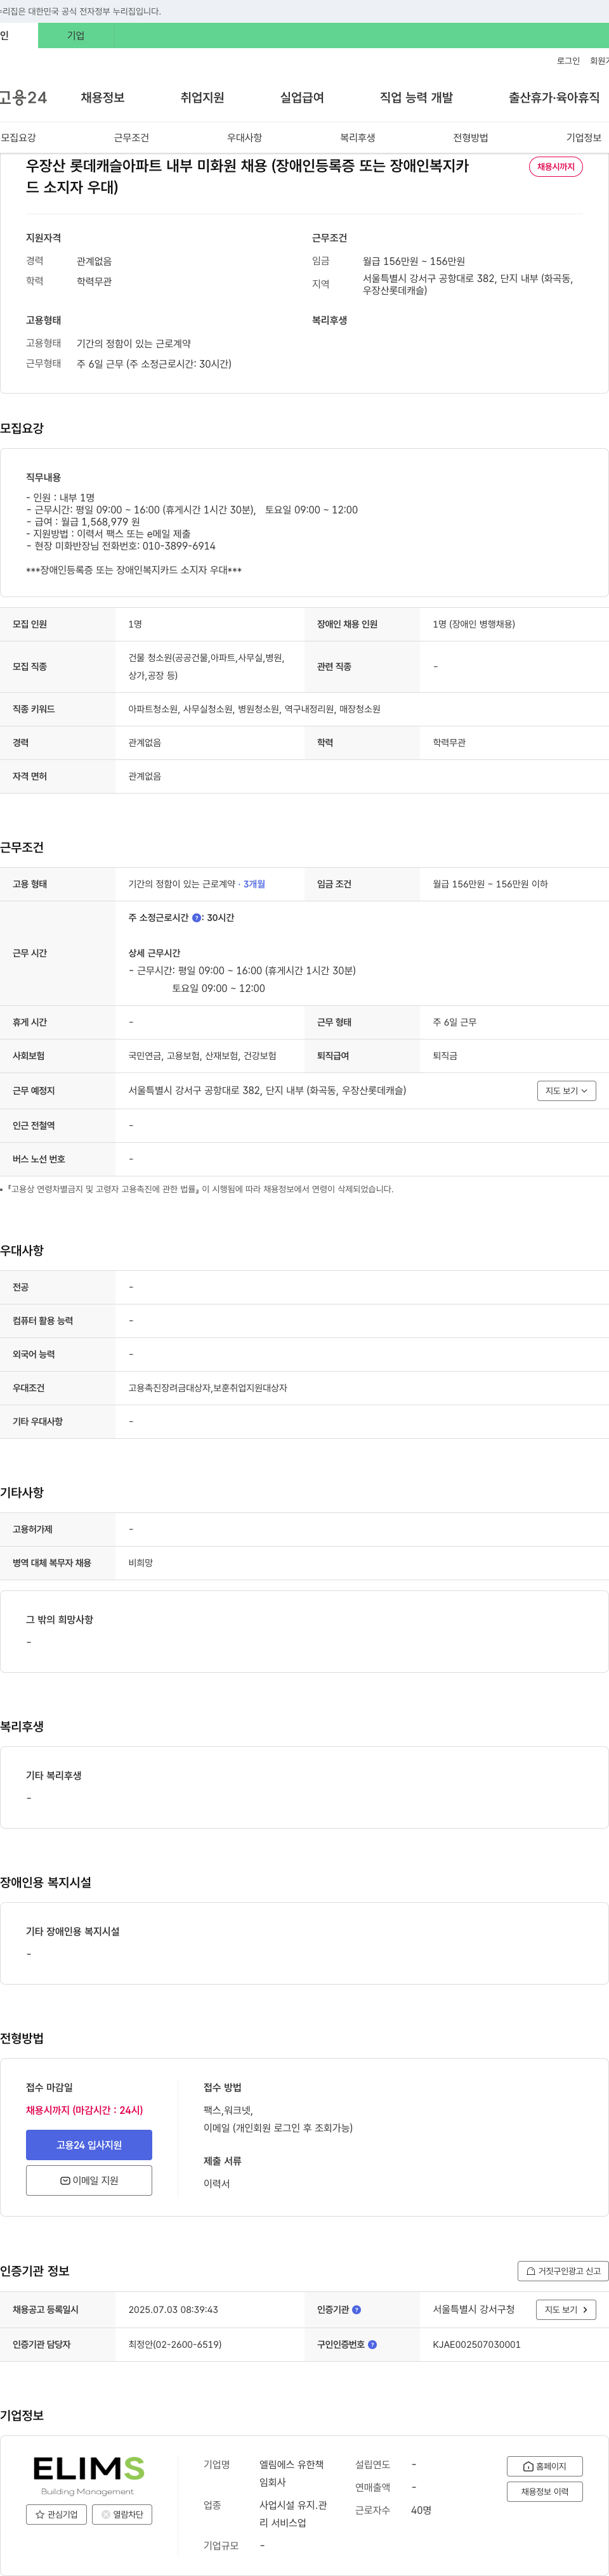Viewport: 609px width, 2576px height.
Task: Click the 채용시까지 status badge
Action: point(556,166)
